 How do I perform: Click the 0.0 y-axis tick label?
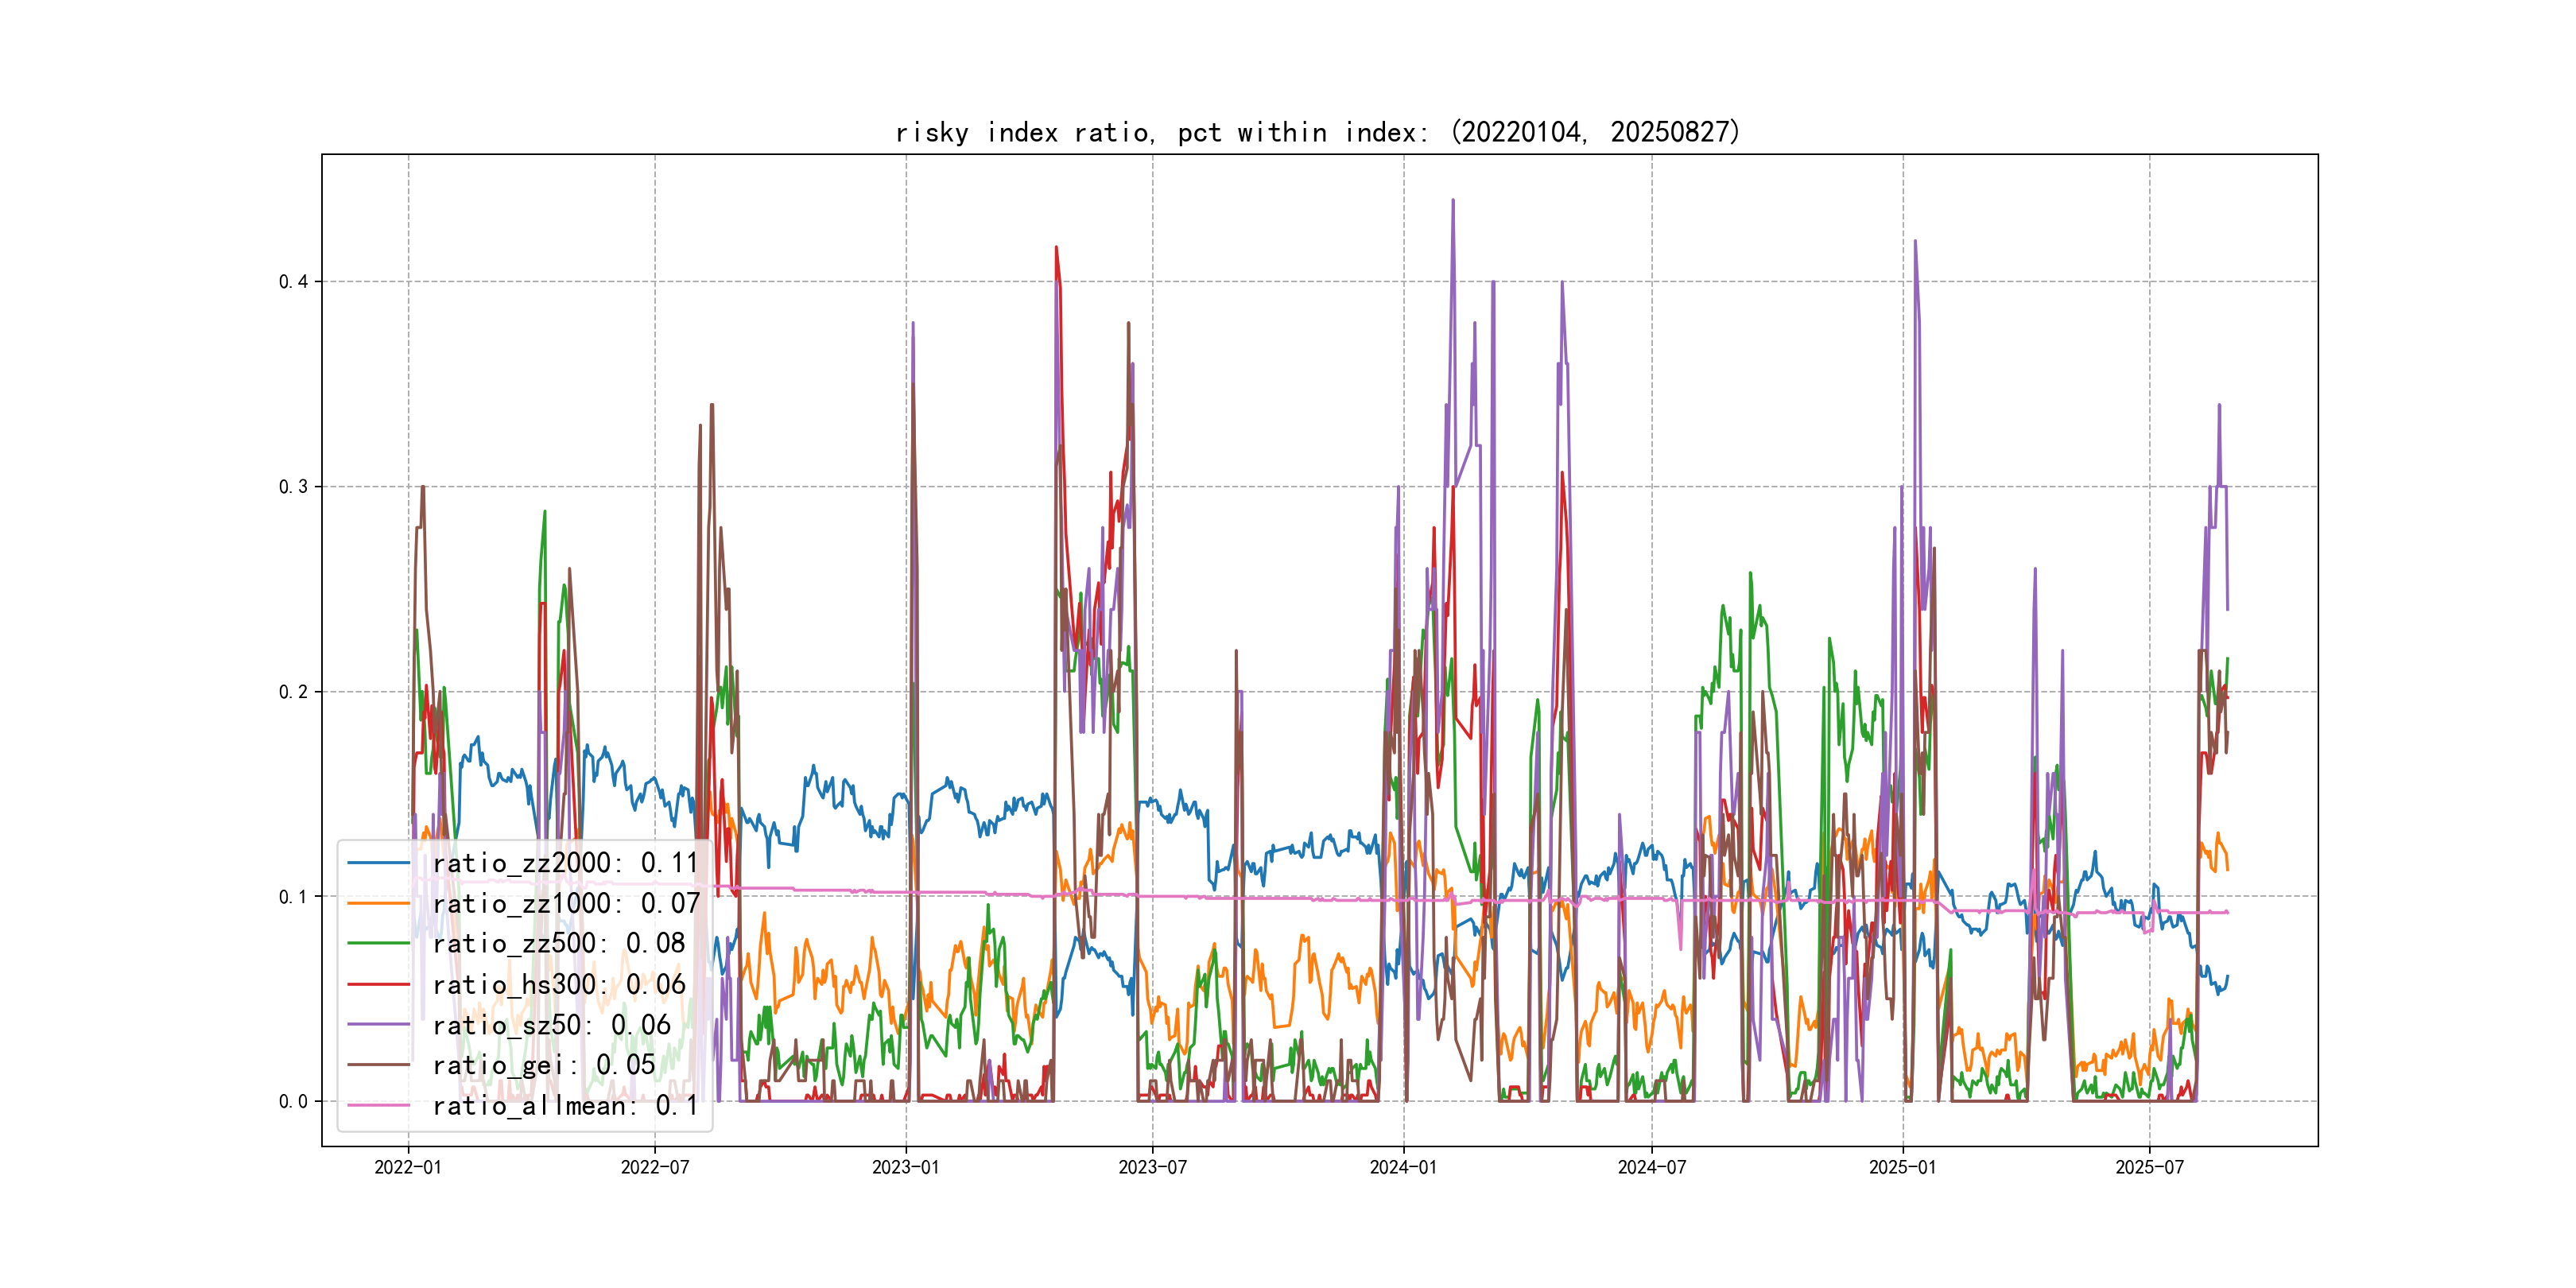(x=293, y=1102)
